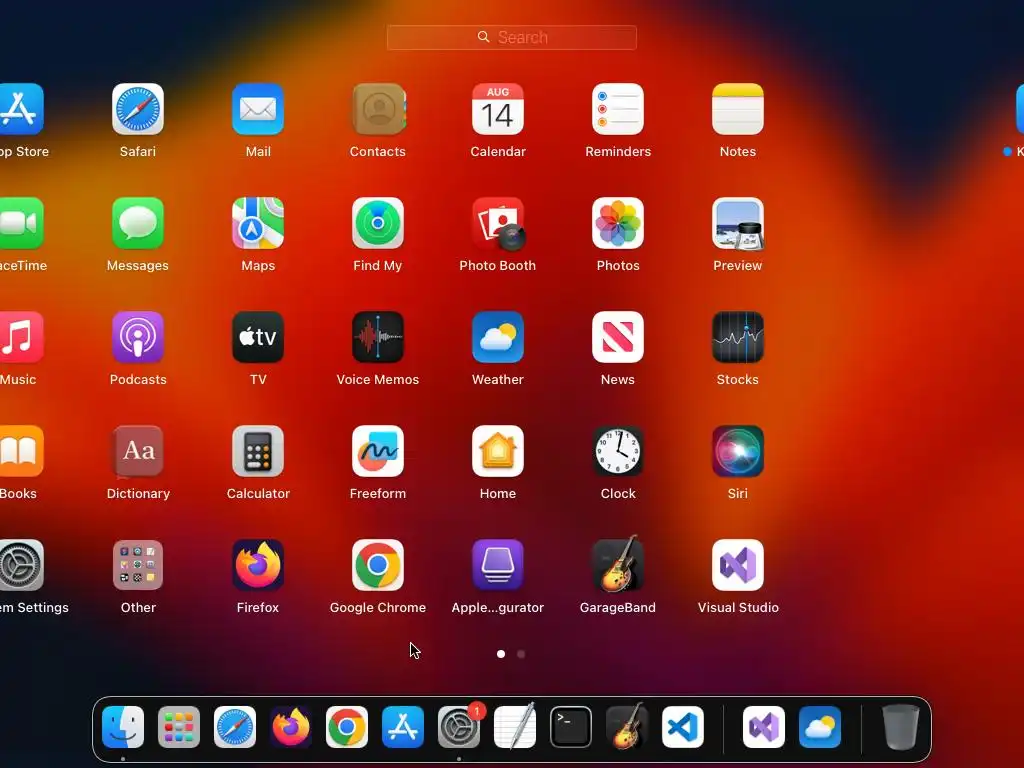The height and width of the screenshot is (768, 1024).
Task: Launch Photo Booth
Action: click(x=498, y=224)
